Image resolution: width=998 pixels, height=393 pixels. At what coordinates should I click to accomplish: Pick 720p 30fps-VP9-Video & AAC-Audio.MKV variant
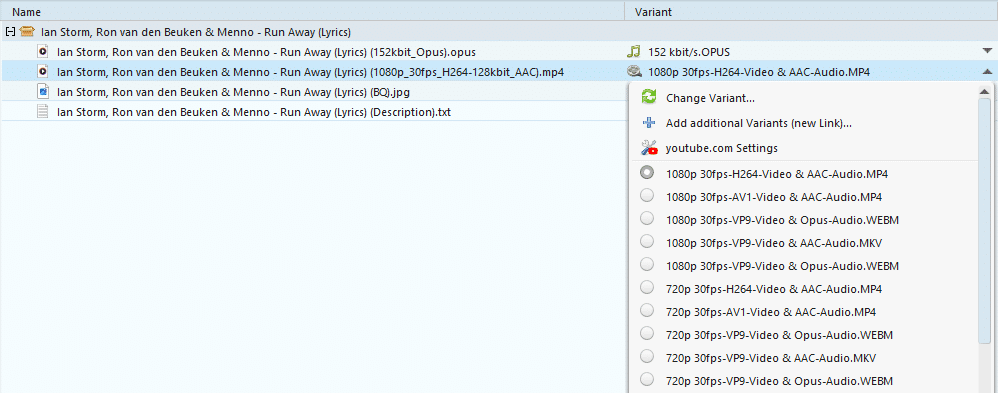click(x=770, y=358)
